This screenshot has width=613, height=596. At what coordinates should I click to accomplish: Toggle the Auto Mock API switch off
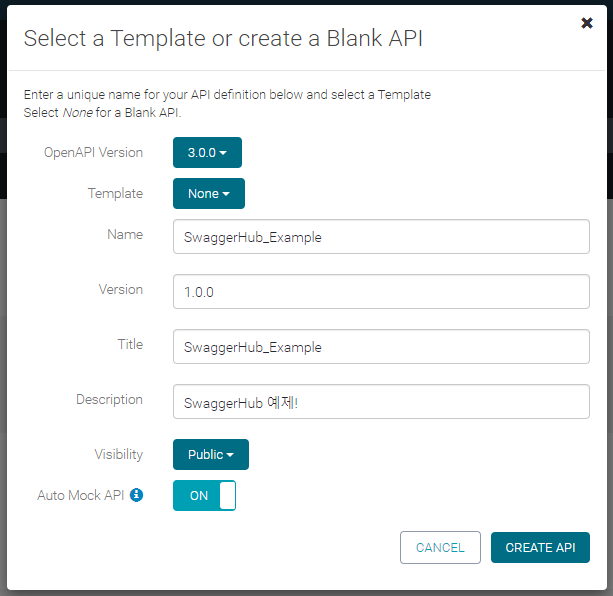(x=204, y=496)
